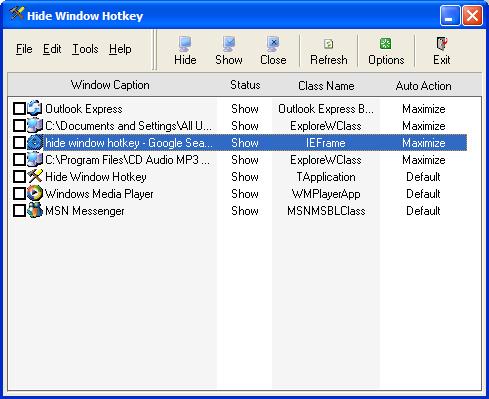The width and height of the screenshot is (489, 399).
Task: Sort by the Class Name column header
Action: [326, 85]
